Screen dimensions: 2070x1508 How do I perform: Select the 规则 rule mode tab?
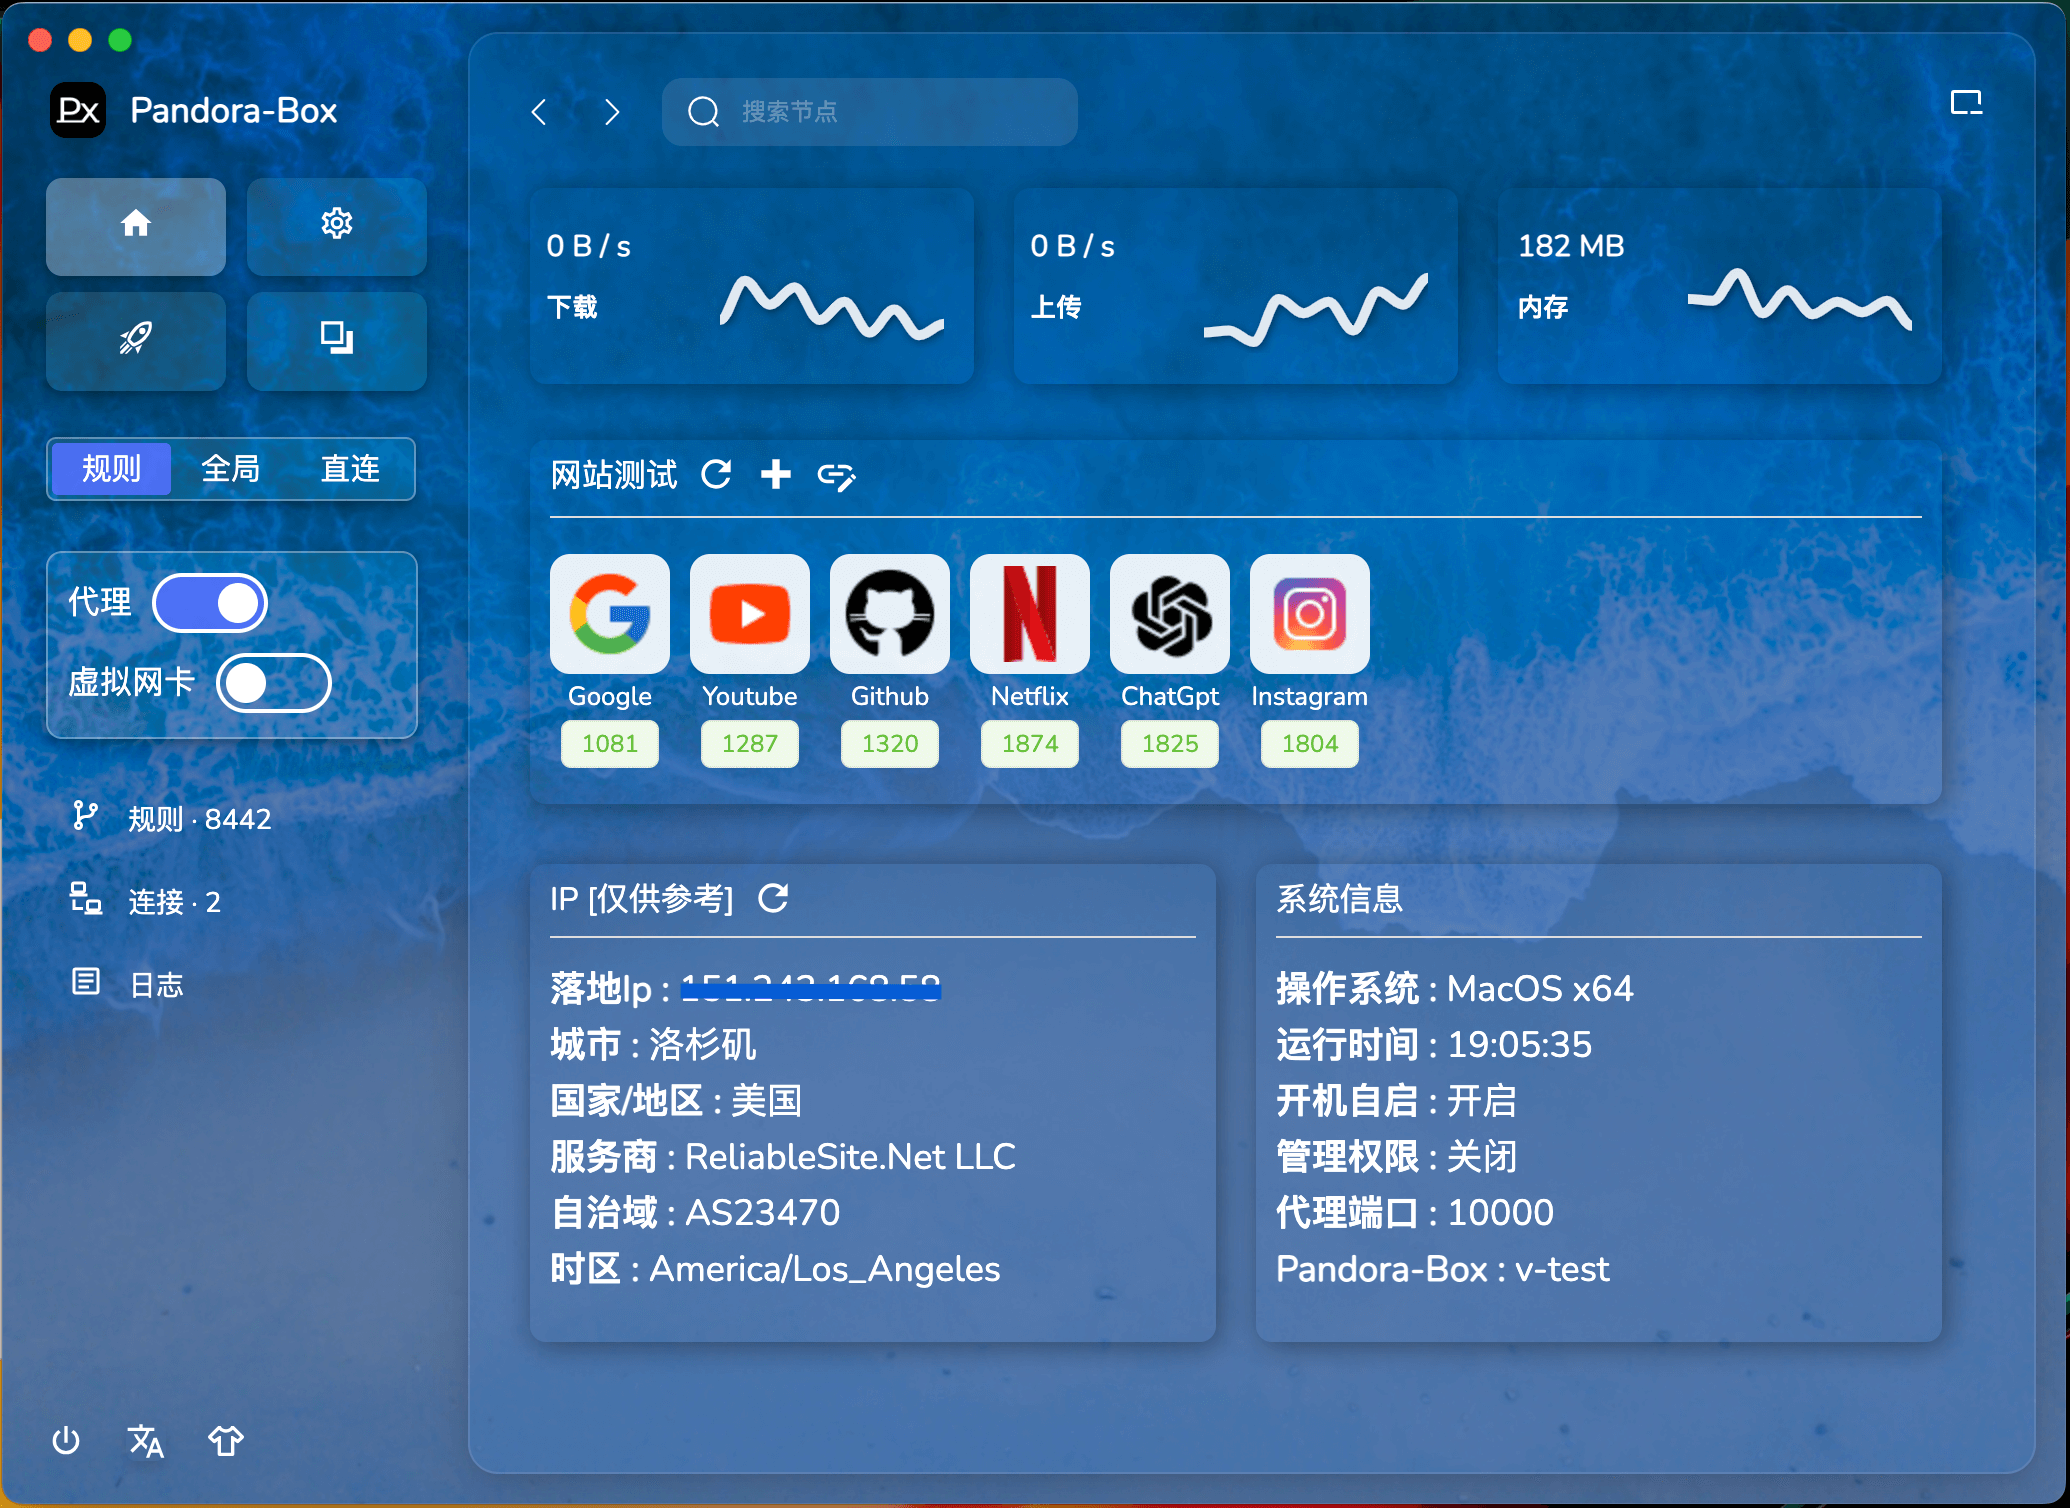111,468
